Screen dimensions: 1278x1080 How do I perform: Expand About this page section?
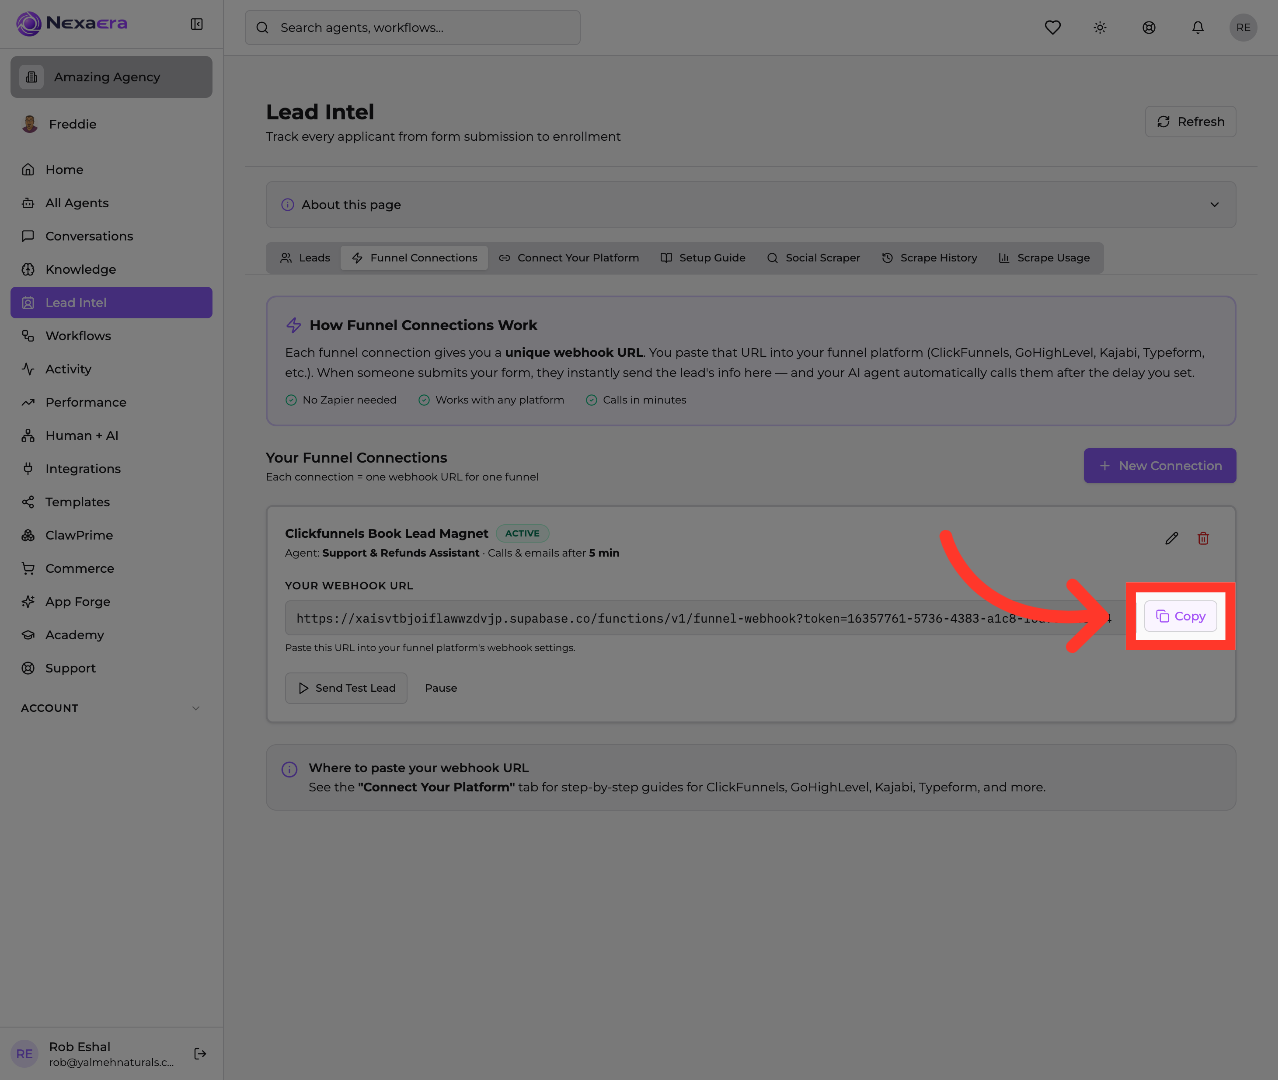[x=751, y=205]
